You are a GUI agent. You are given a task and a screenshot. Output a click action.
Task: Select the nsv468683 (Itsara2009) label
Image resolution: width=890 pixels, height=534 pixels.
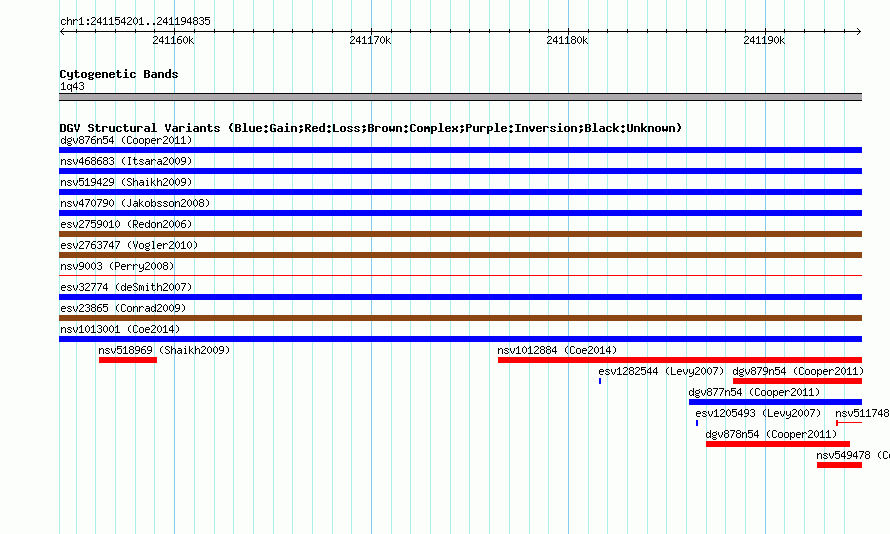tap(126, 161)
